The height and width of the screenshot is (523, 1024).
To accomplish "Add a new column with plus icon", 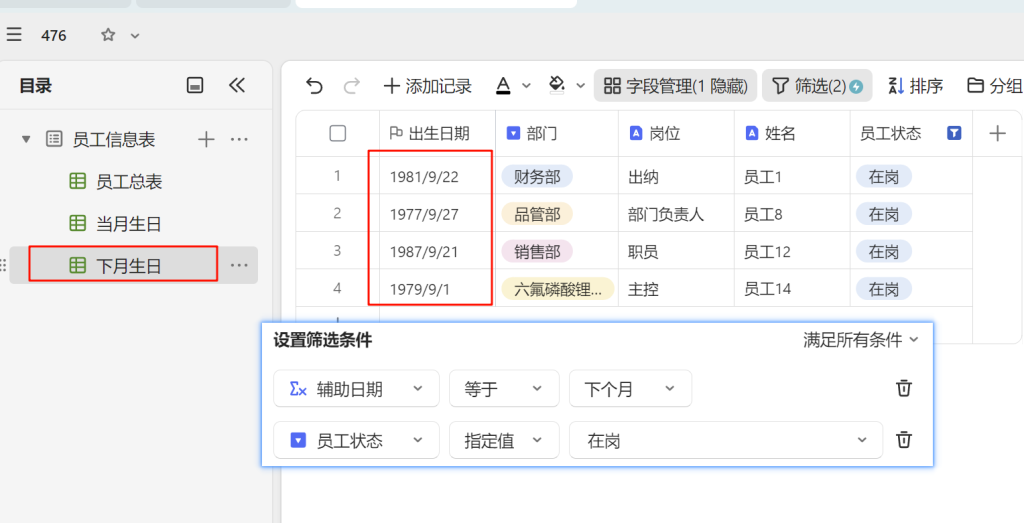I will pyautogui.click(x=997, y=134).
